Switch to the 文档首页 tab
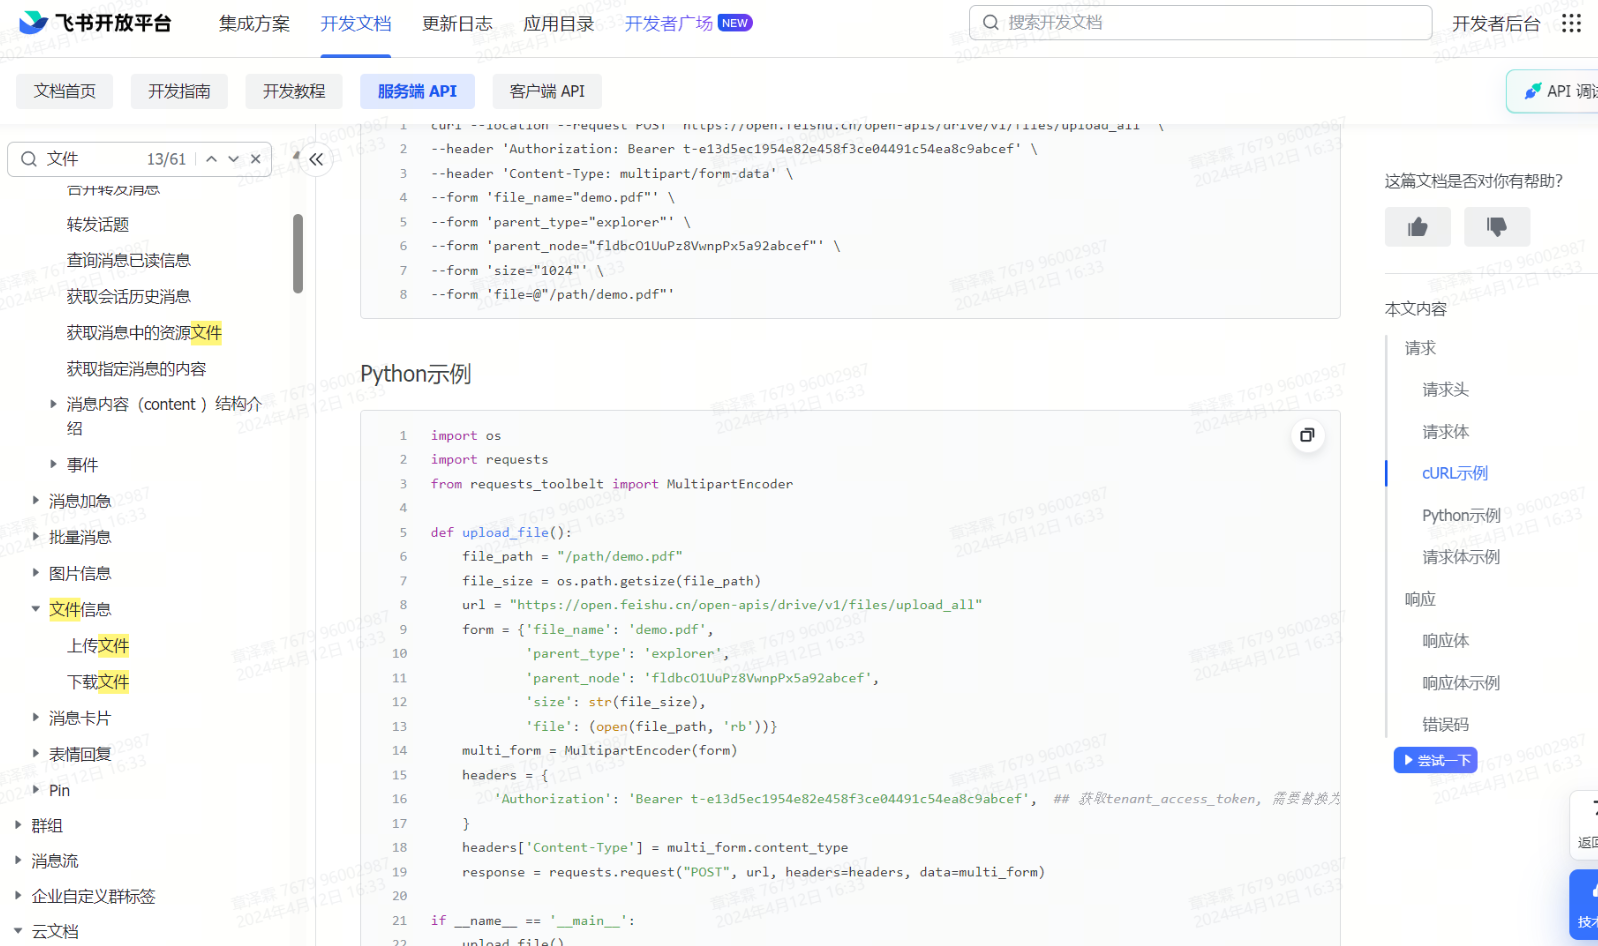 (x=65, y=91)
